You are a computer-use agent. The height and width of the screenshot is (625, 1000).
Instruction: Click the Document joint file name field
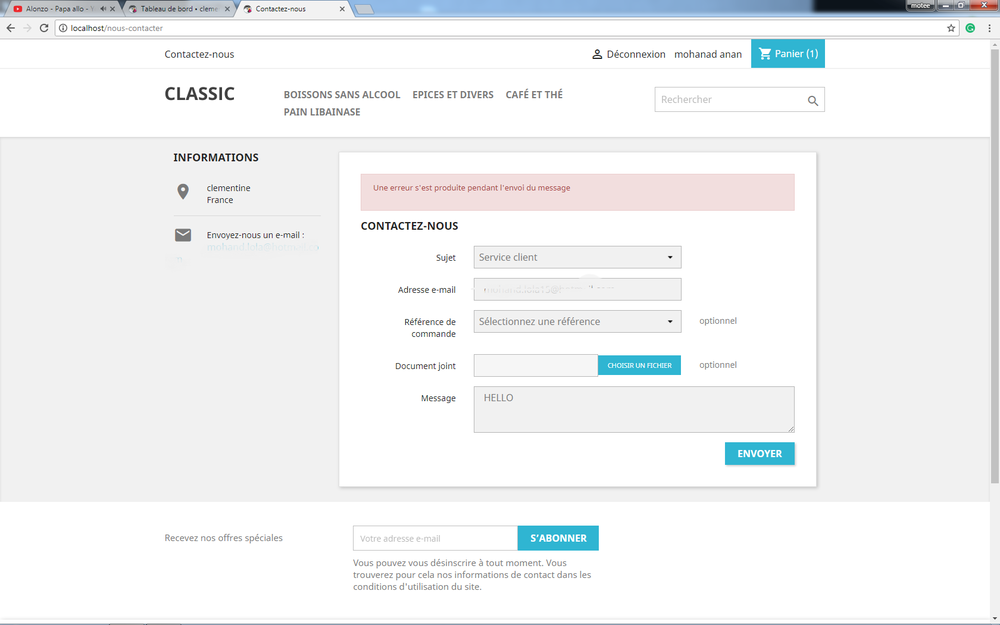(x=536, y=365)
